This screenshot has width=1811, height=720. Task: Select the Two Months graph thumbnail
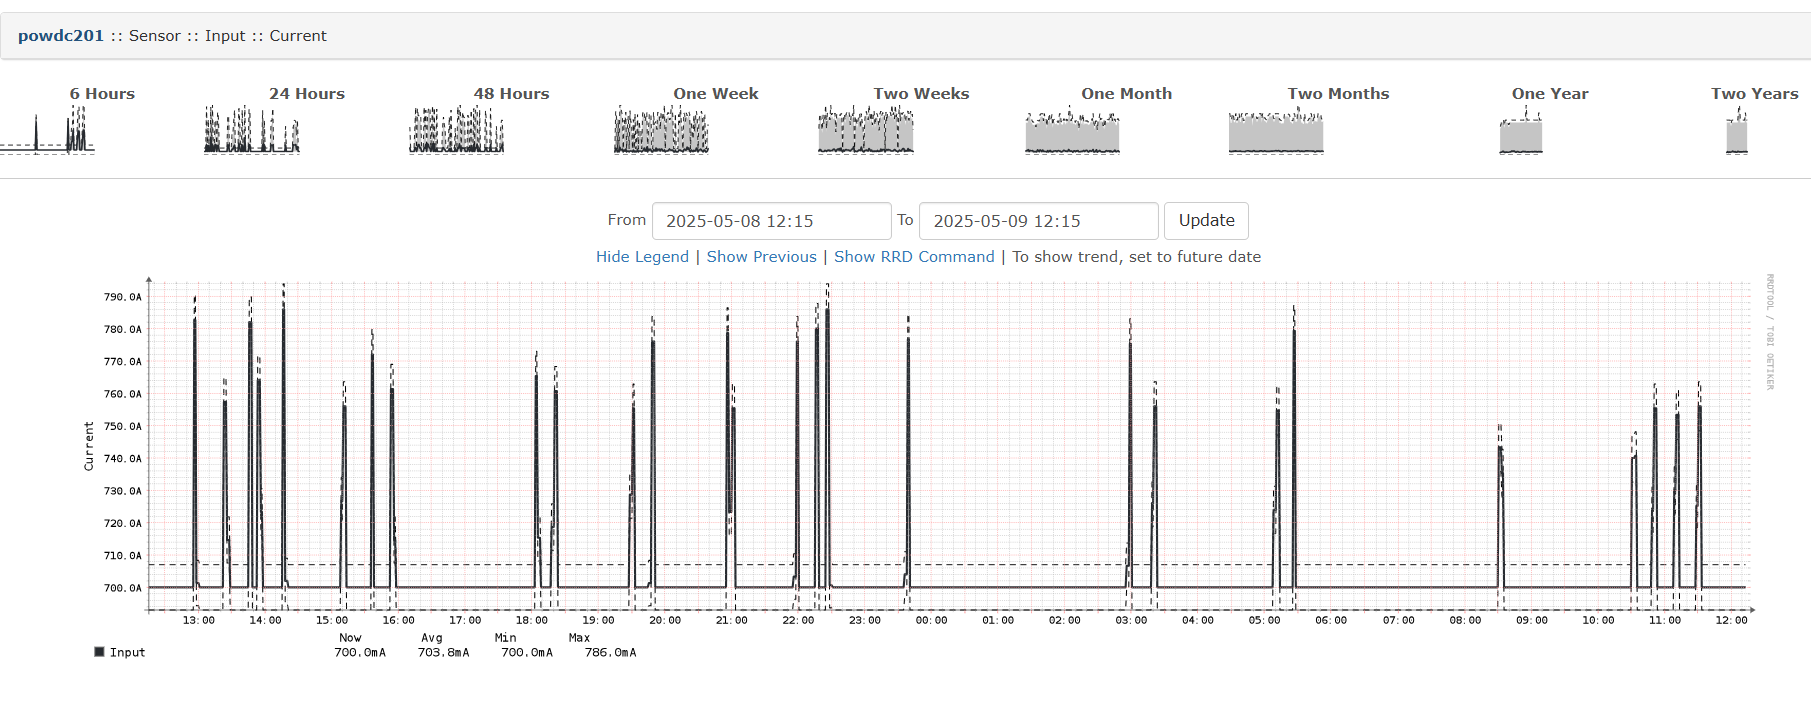[x=1276, y=132]
